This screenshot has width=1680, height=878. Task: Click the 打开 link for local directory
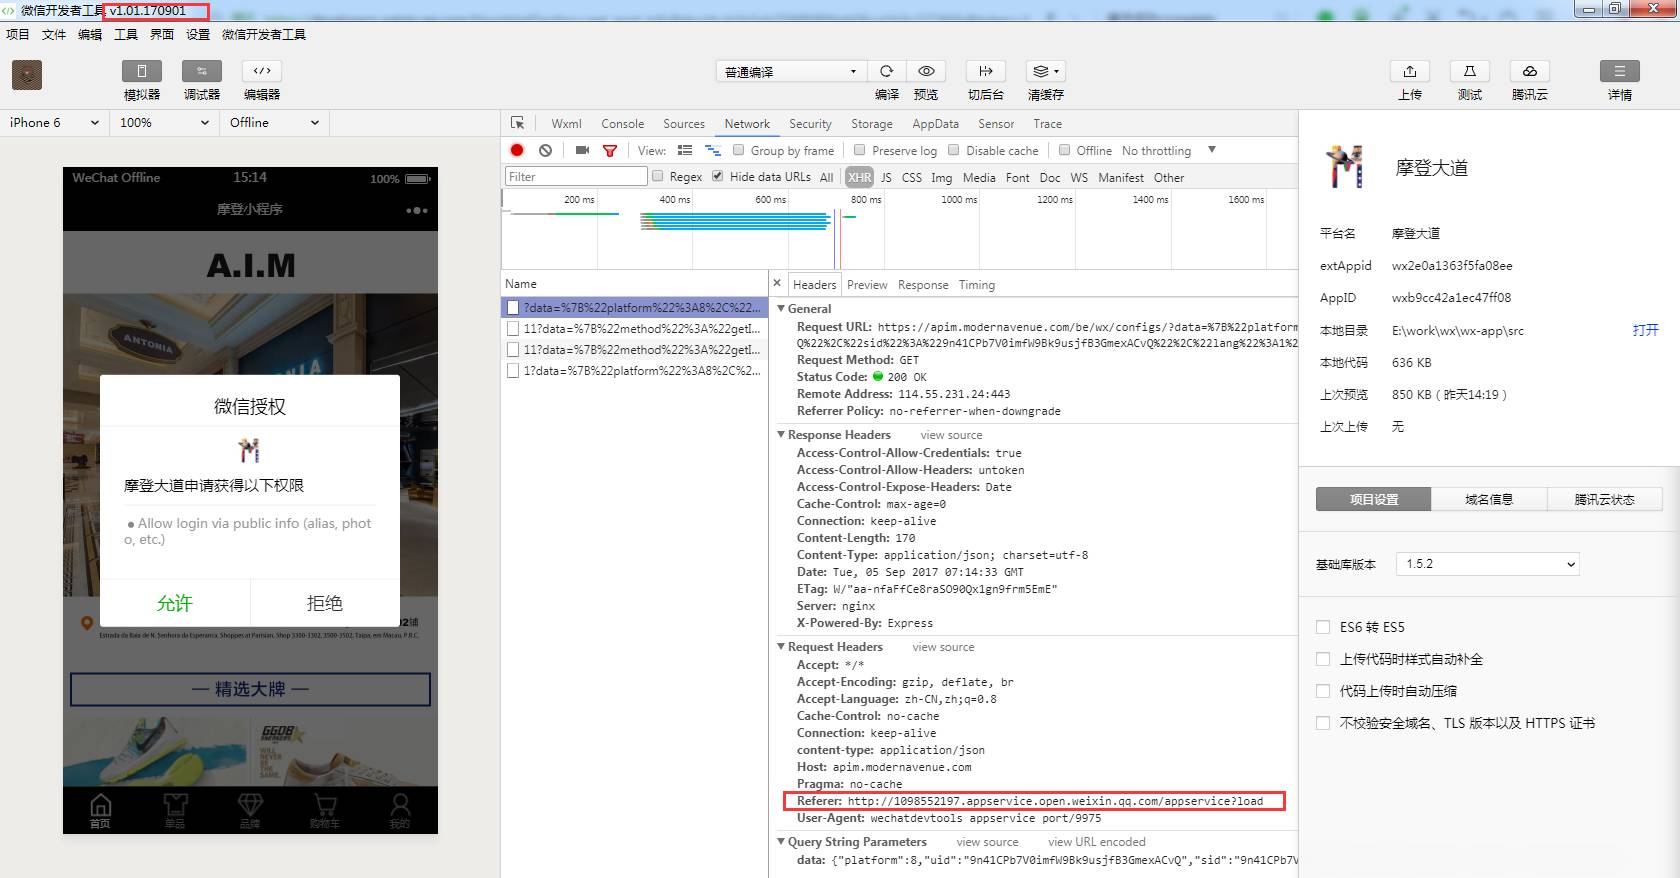point(1645,330)
